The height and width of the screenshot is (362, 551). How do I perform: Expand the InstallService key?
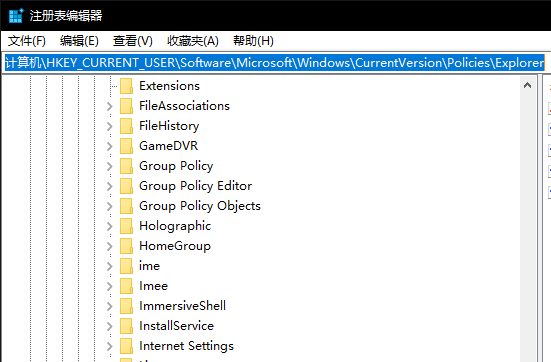[x=110, y=327]
